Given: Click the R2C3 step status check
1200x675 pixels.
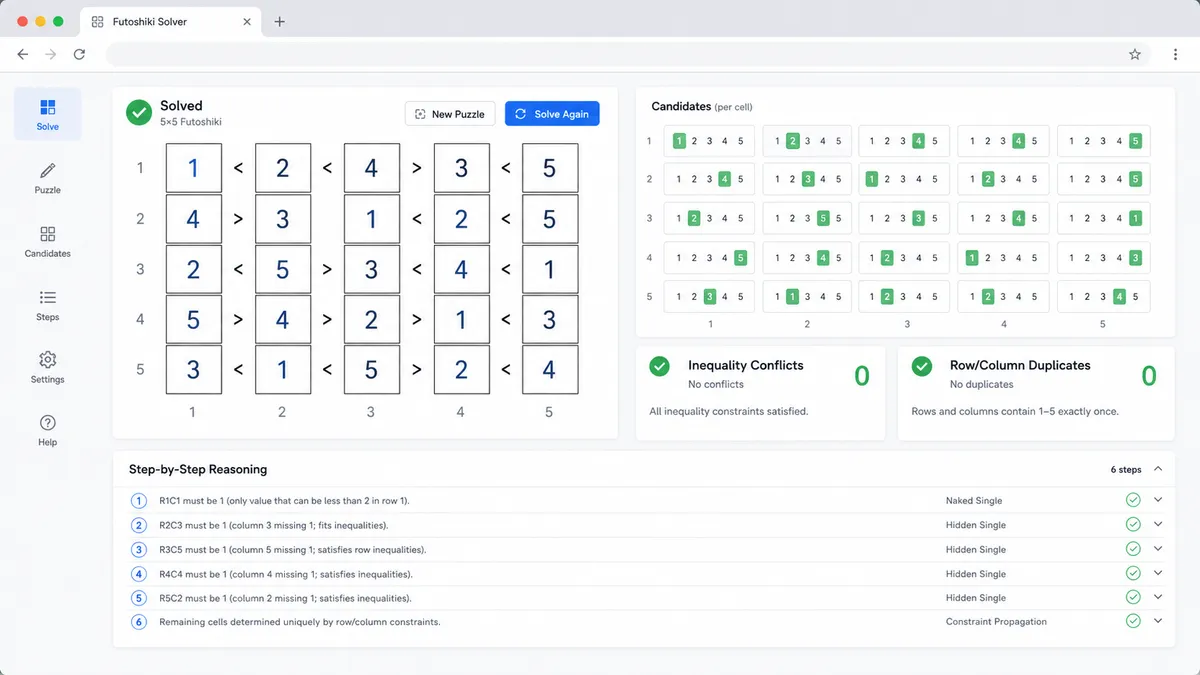Looking at the screenshot, I should [1133, 525].
